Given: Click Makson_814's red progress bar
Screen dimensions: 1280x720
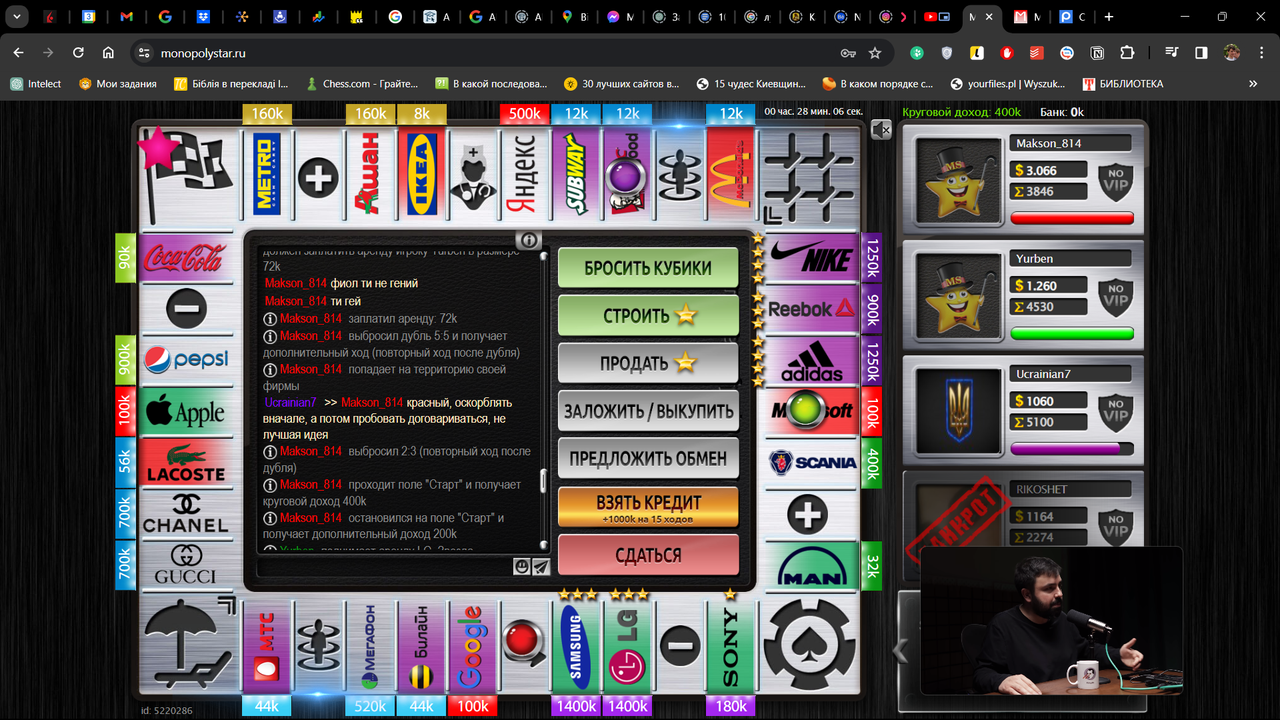Looking at the screenshot, I should 1072,218.
